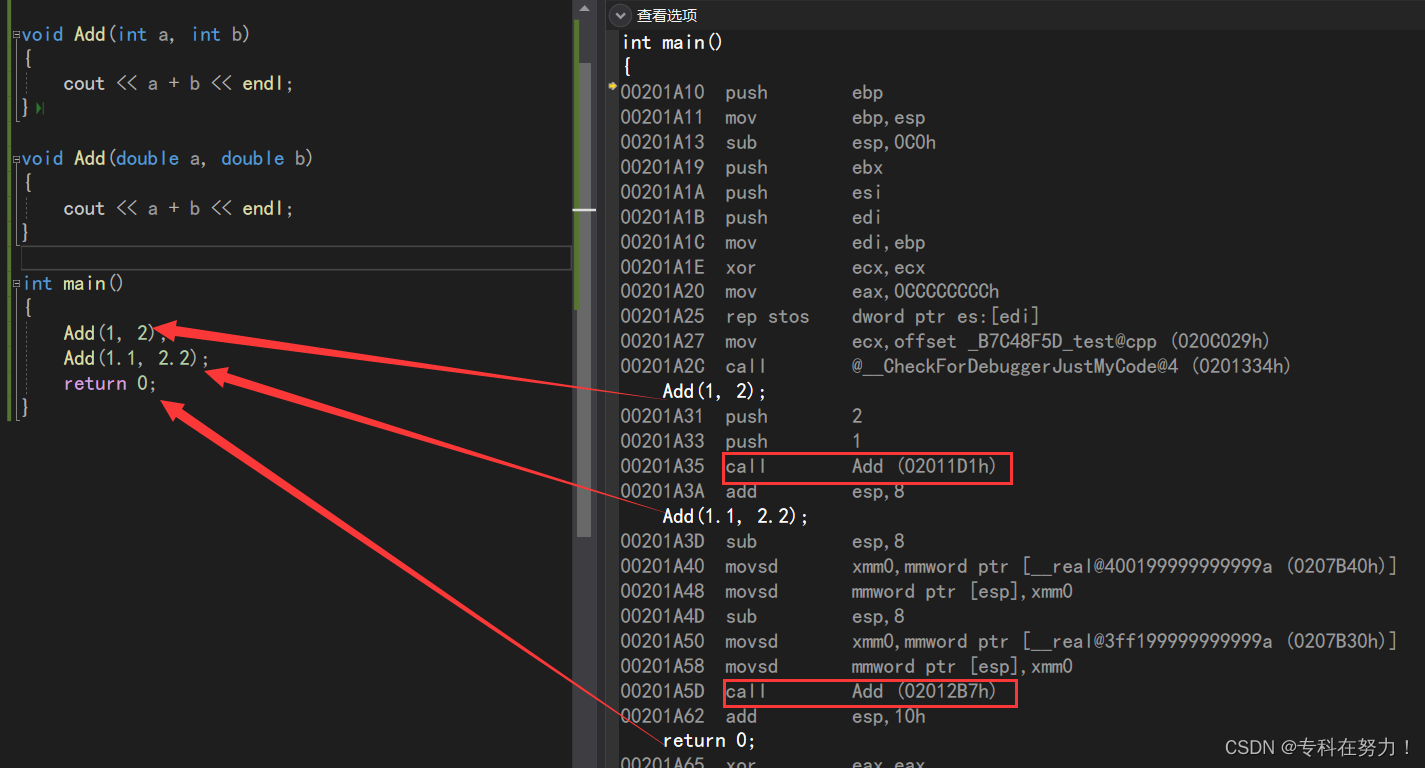
Task: Click disassembly line 00201A48 movsd [esp],xmm0
Action: pos(847,592)
